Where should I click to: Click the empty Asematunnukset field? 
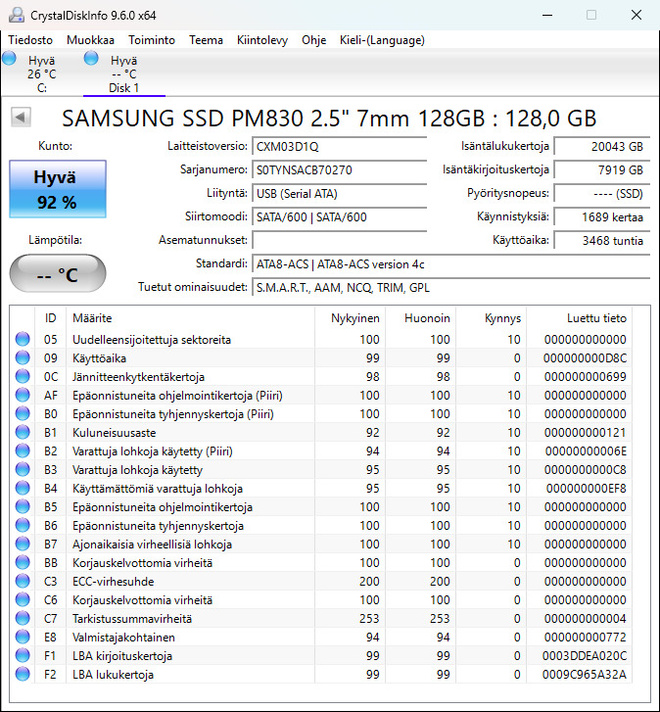(x=339, y=241)
